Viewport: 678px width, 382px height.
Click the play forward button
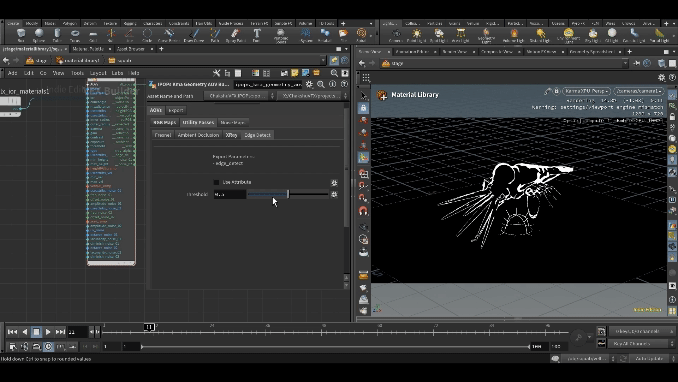(48, 332)
